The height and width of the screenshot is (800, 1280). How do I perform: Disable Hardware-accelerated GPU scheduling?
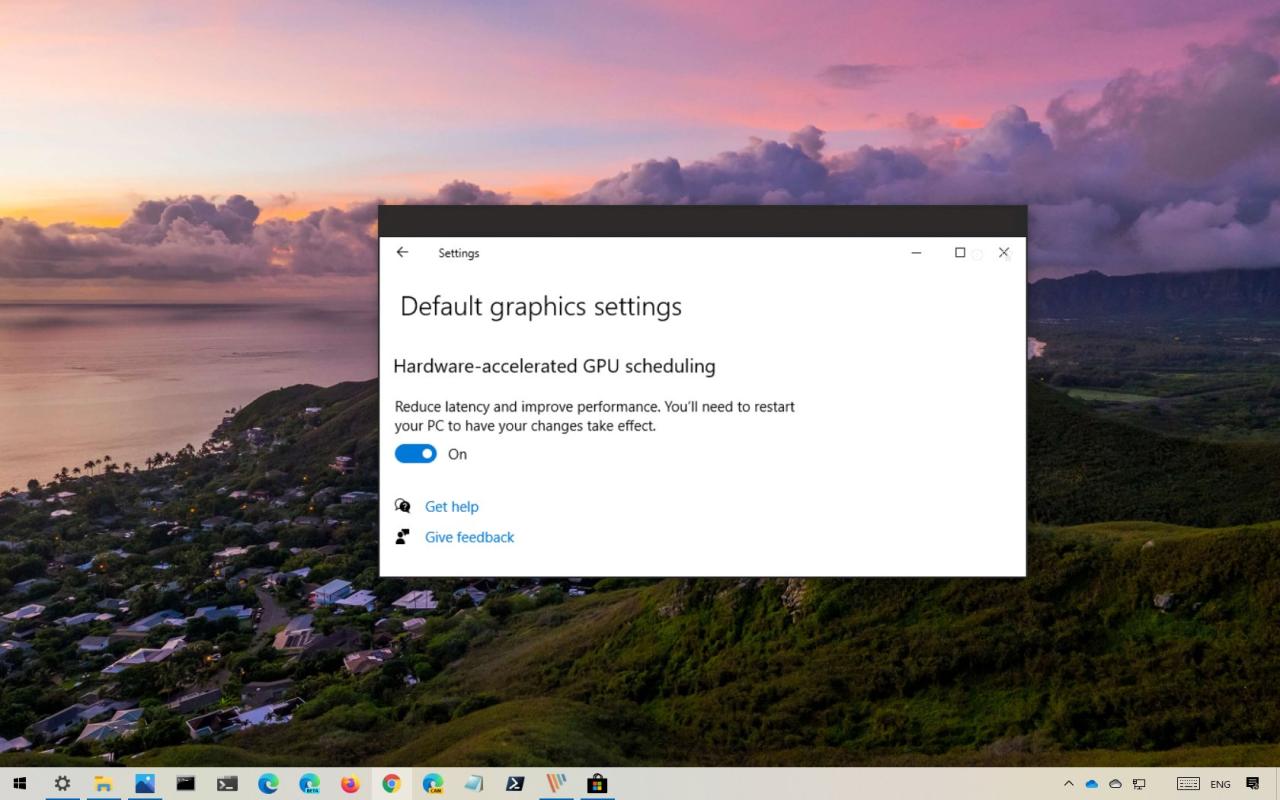pos(415,453)
